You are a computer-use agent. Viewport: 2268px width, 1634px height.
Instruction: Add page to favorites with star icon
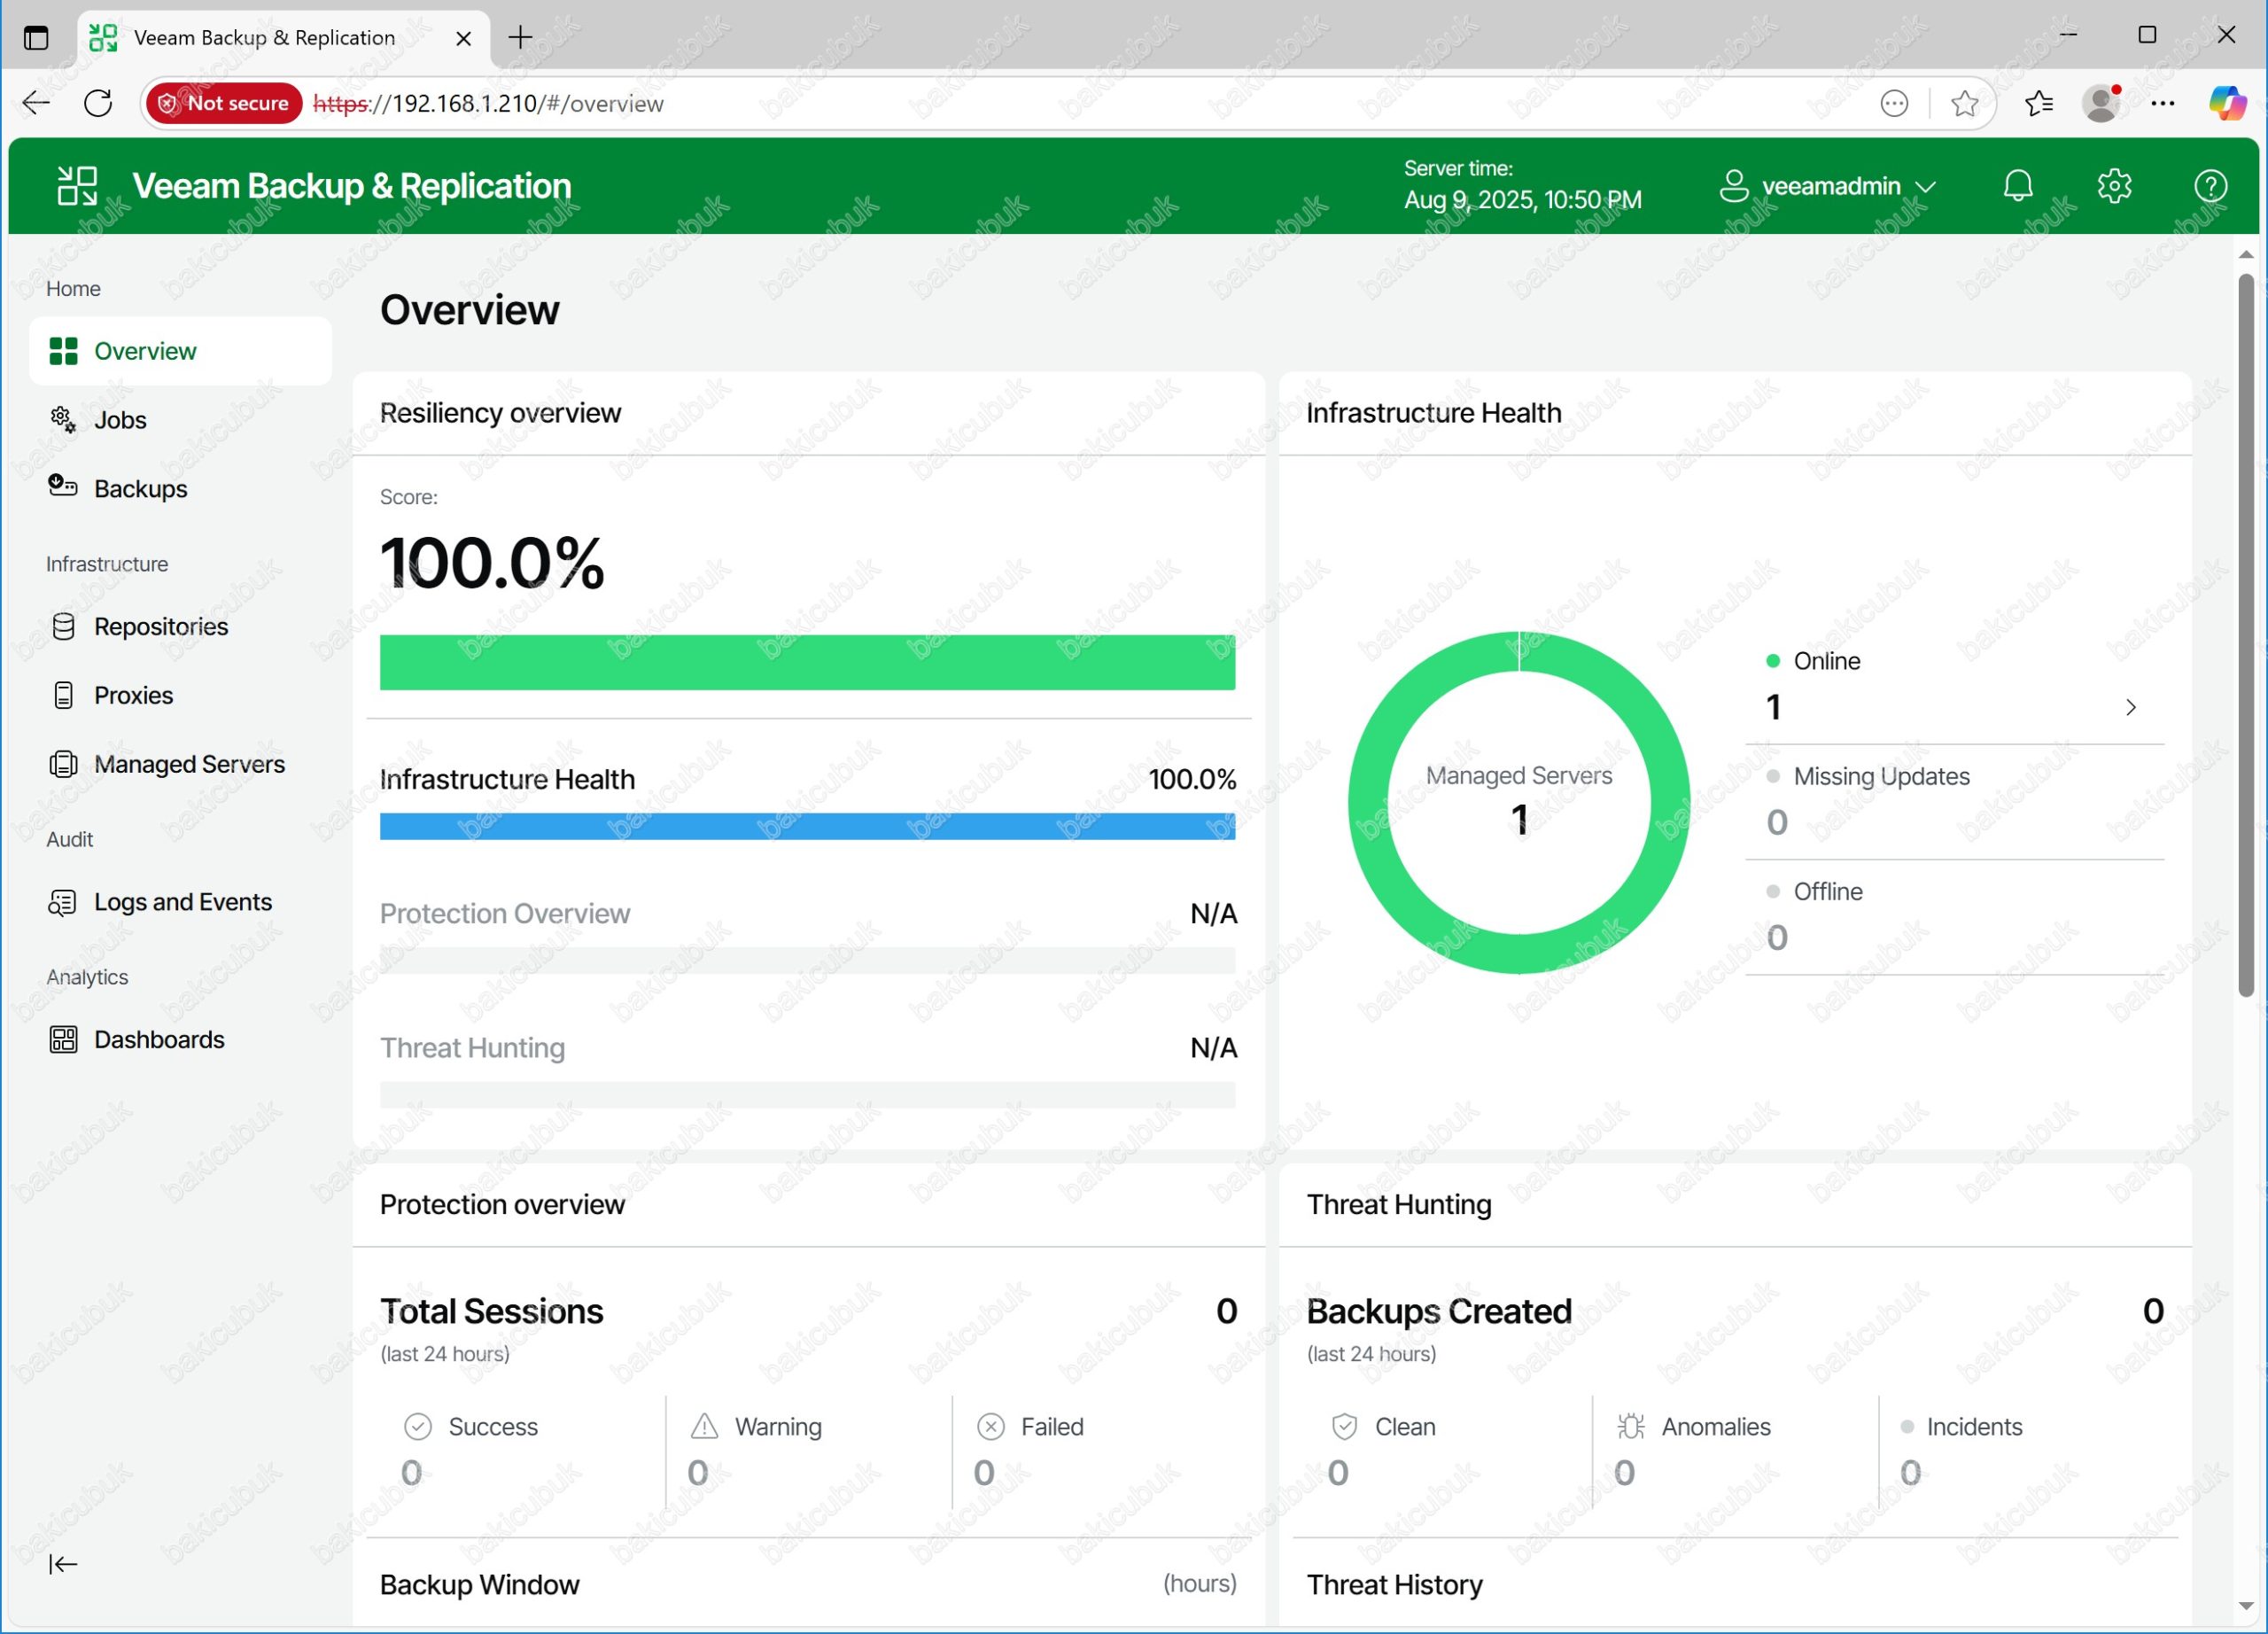(x=1964, y=103)
